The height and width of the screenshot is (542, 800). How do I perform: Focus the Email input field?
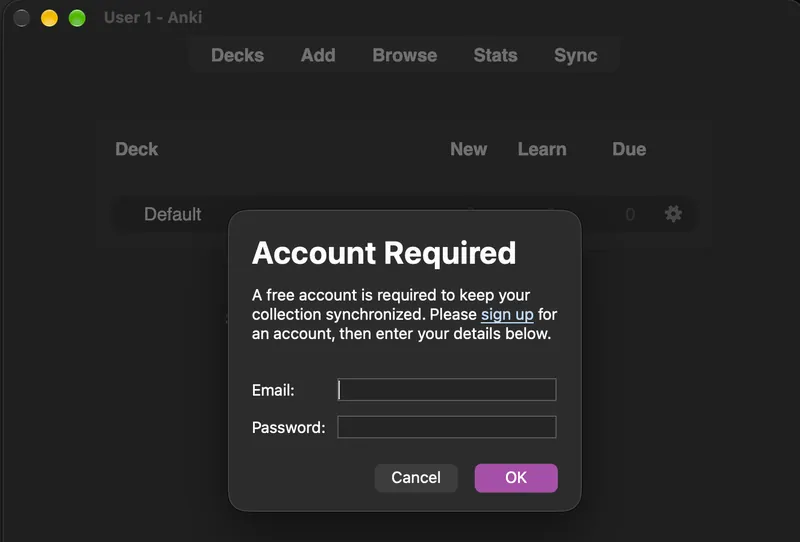[447, 390]
